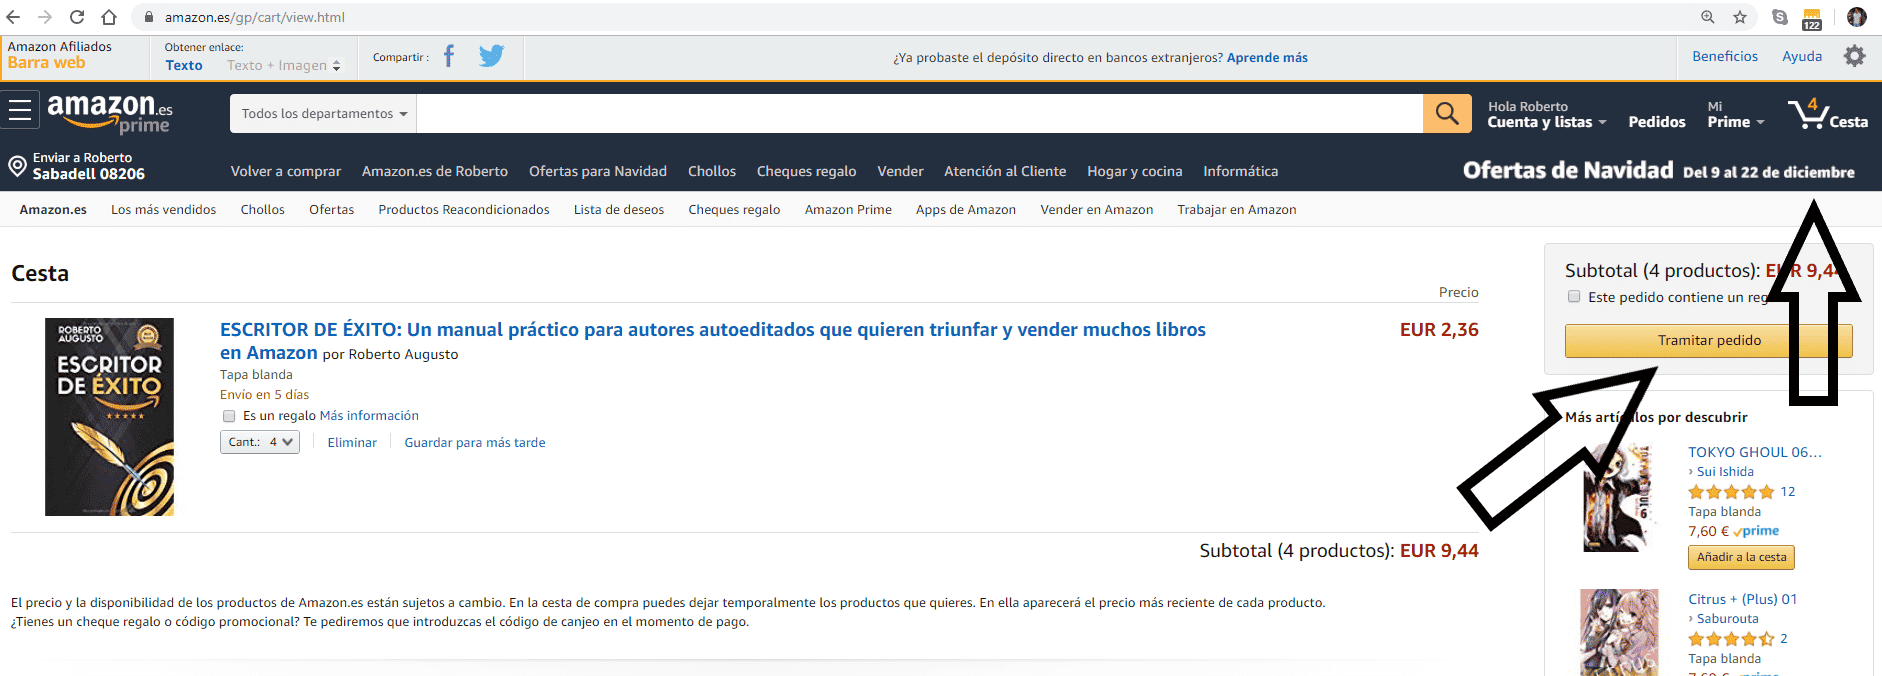
Task: Open the Texto + Imagen link-type selector
Action: 283,65
